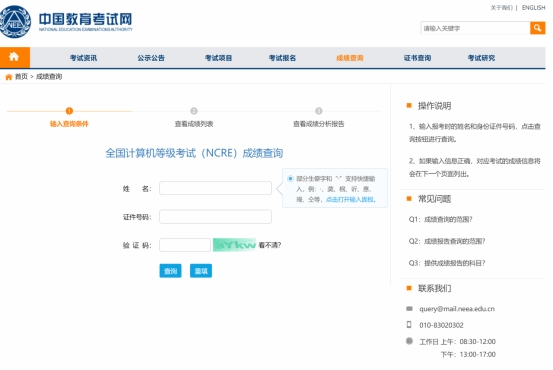Image resolution: width=553 pixels, height=370 pixels.
Task: Focus the 验证码 captcha input field
Action: point(185,245)
